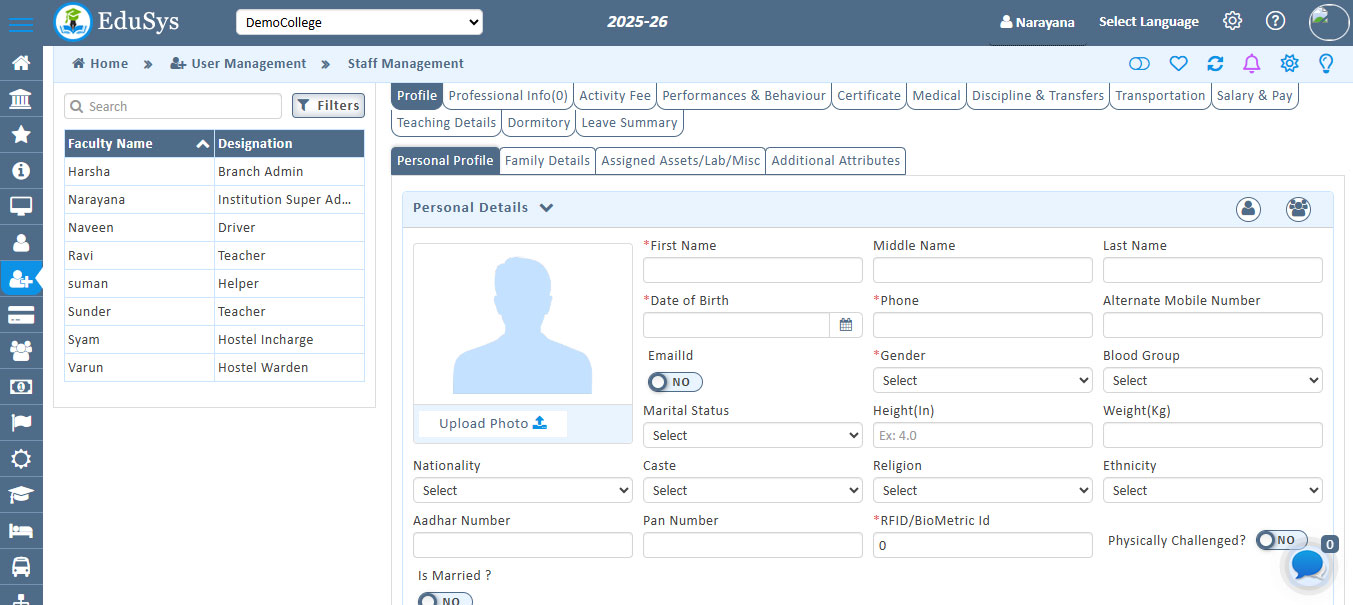Toggle the Is Married switch
The image size is (1353, 605).
click(444, 598)
